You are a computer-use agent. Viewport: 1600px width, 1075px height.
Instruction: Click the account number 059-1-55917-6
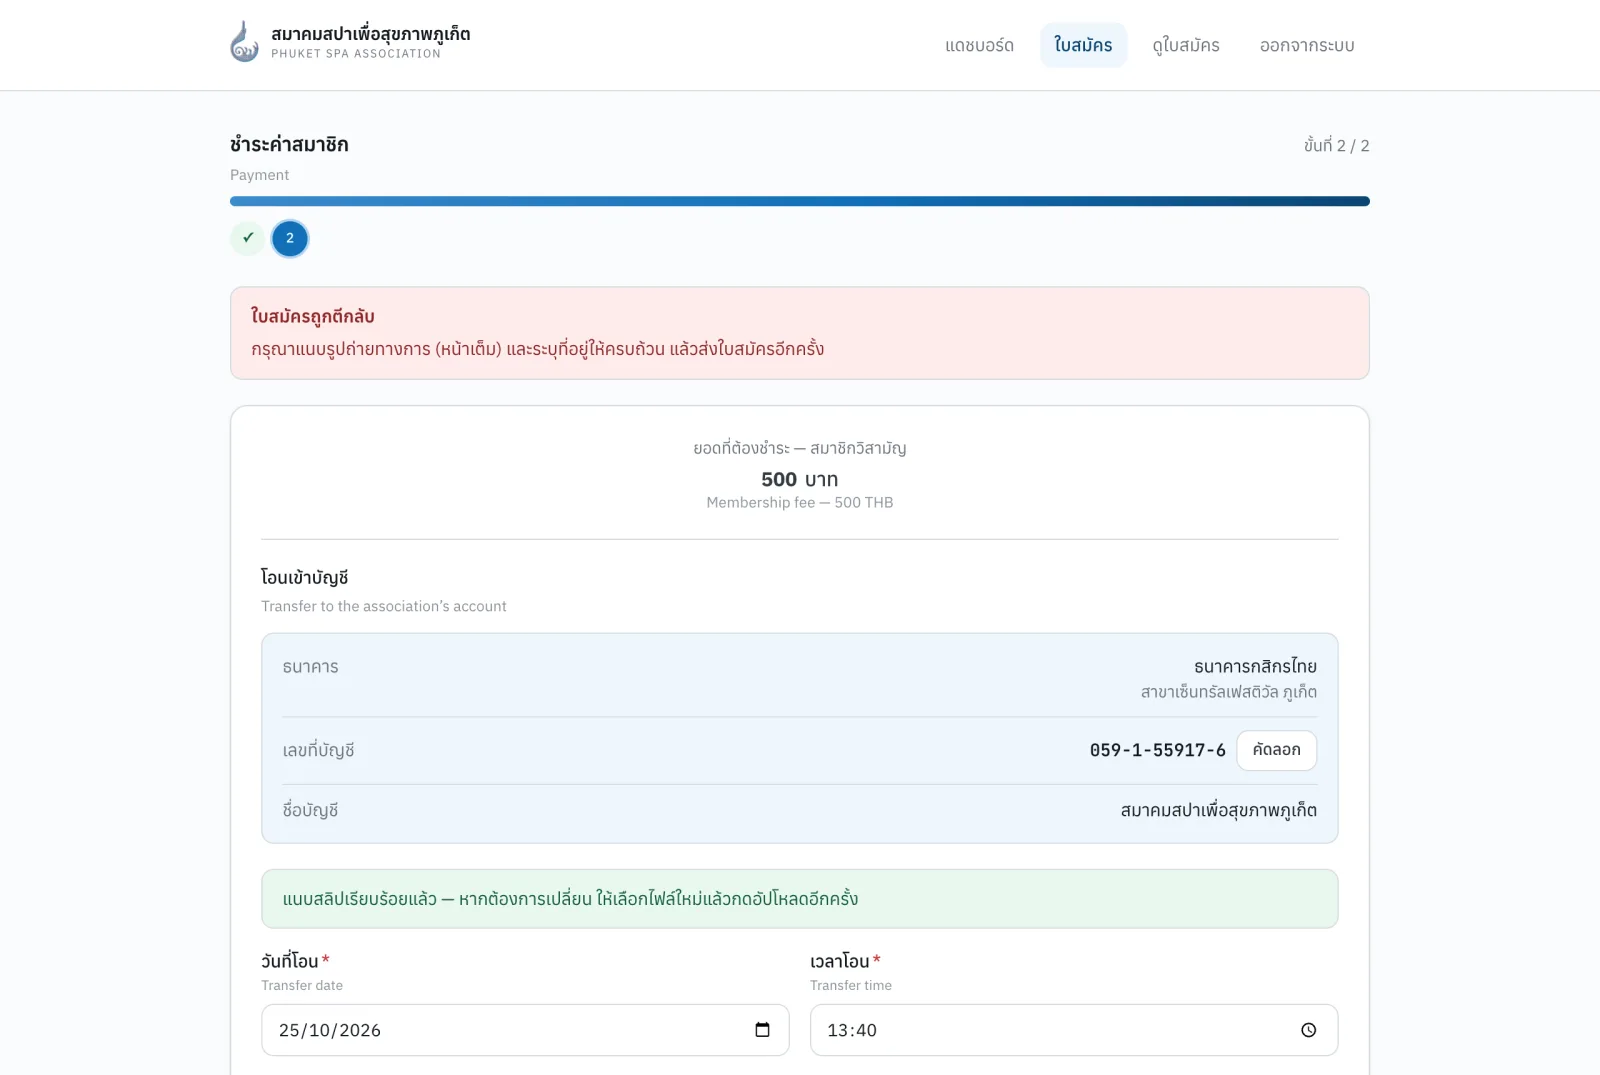click(x=1157, y=750)
